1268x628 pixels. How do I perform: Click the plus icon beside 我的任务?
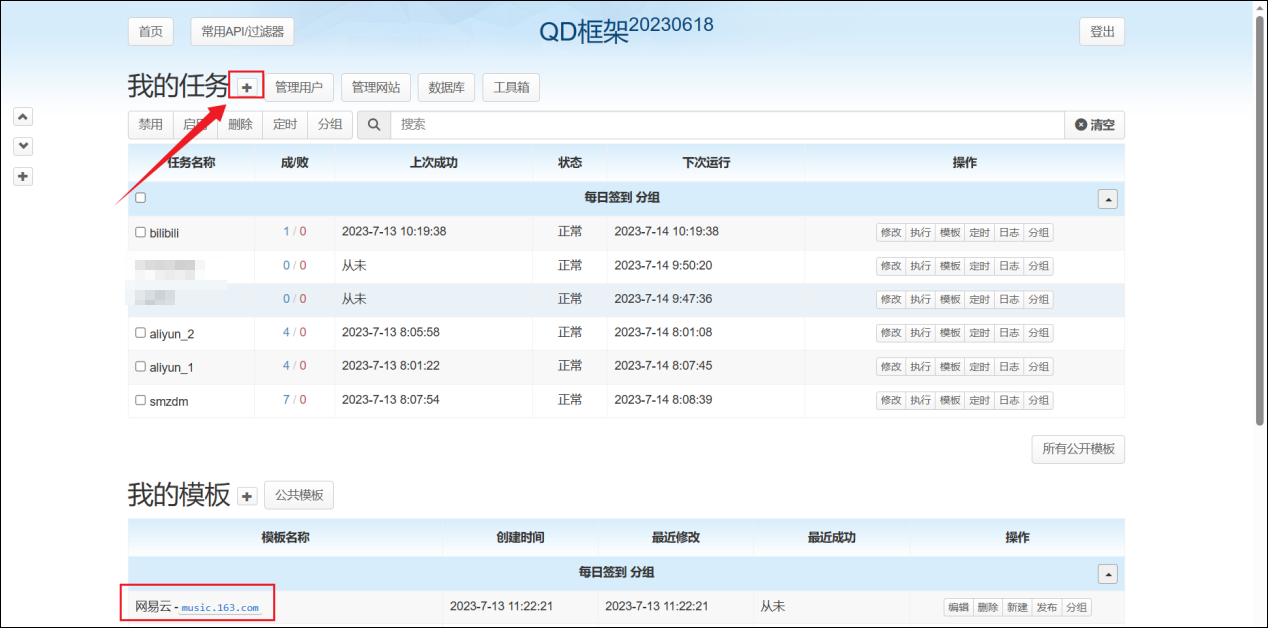point(247,88)
